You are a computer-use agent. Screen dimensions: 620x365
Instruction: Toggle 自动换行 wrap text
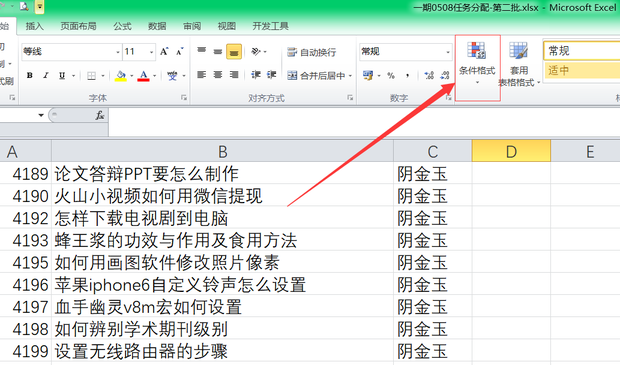312,52
